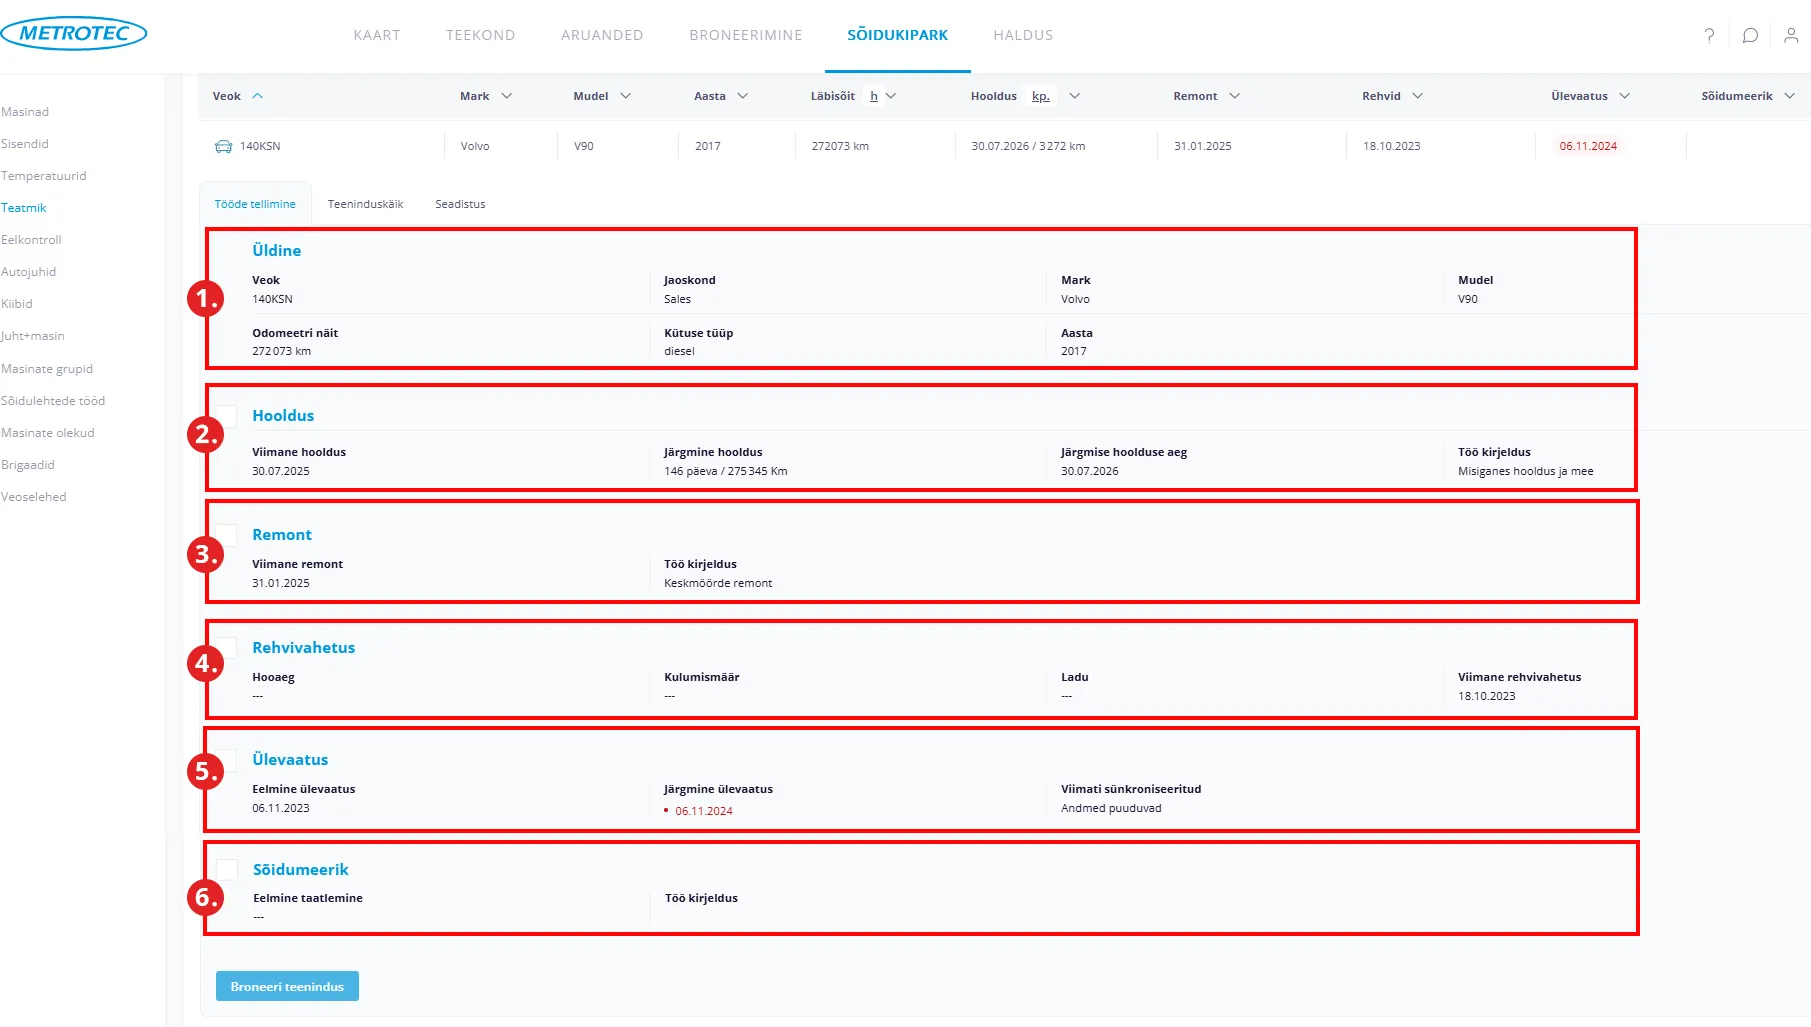Open the help question mark icon

[1709, 36]
